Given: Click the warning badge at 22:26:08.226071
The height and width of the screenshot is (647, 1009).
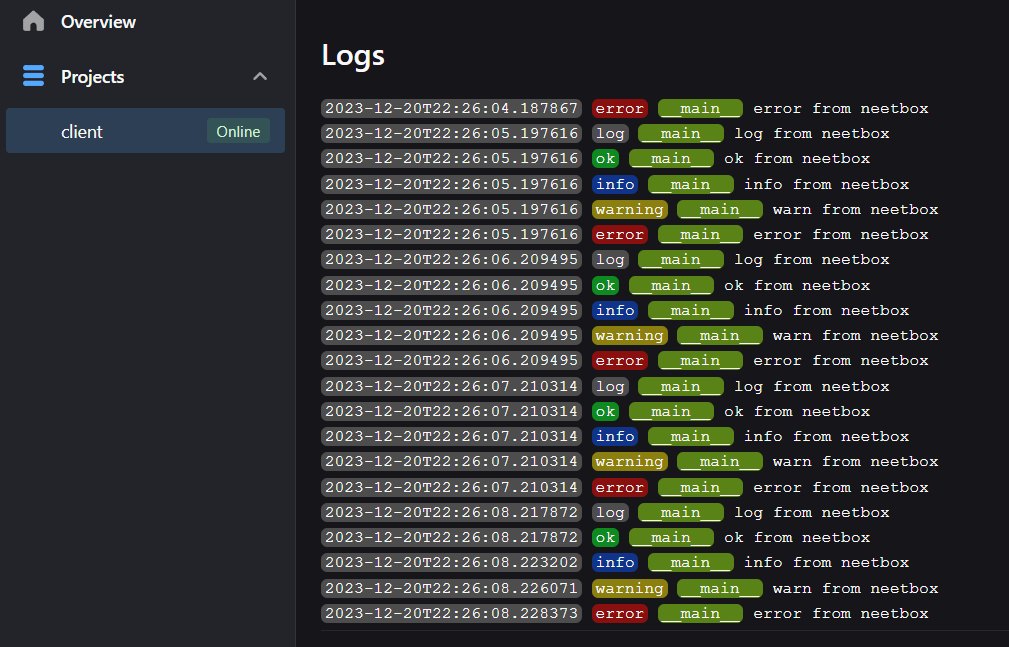Looking at the screenshot, I should point(629,588).
